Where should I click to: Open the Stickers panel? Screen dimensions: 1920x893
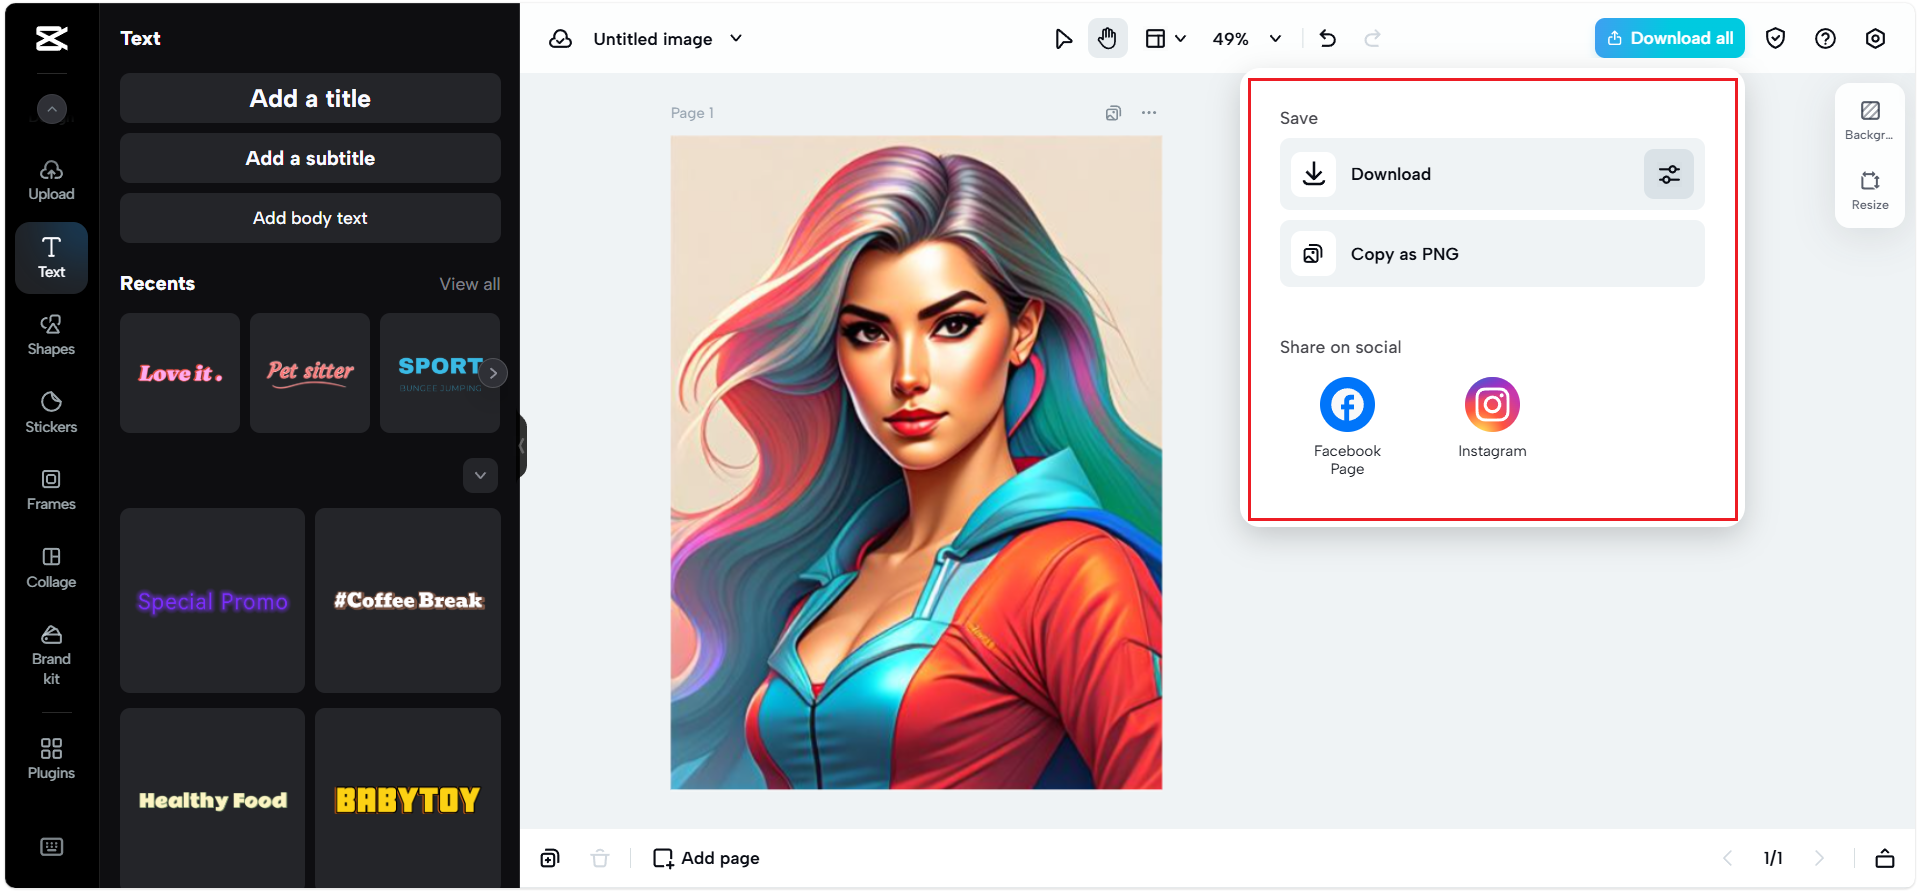(51, 413)
